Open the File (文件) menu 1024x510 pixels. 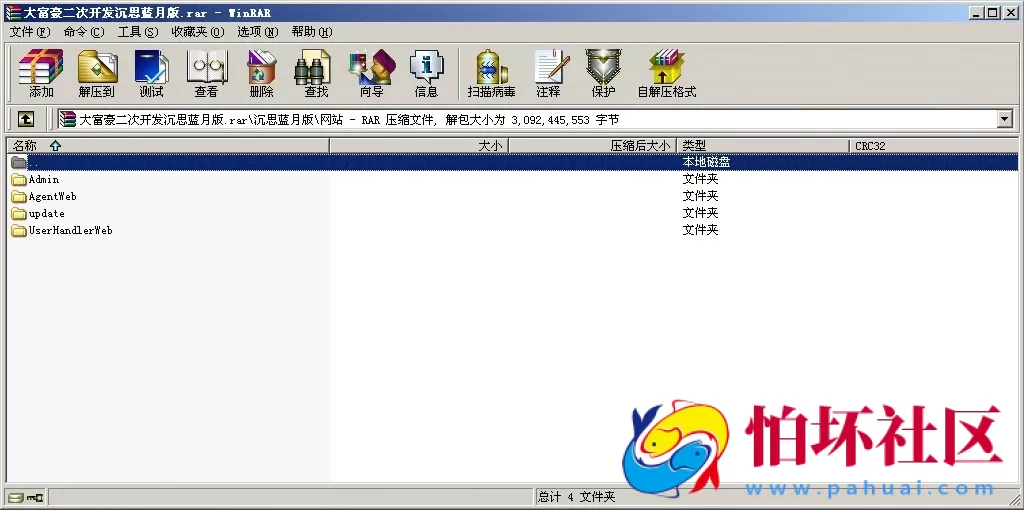coord(30,31)
